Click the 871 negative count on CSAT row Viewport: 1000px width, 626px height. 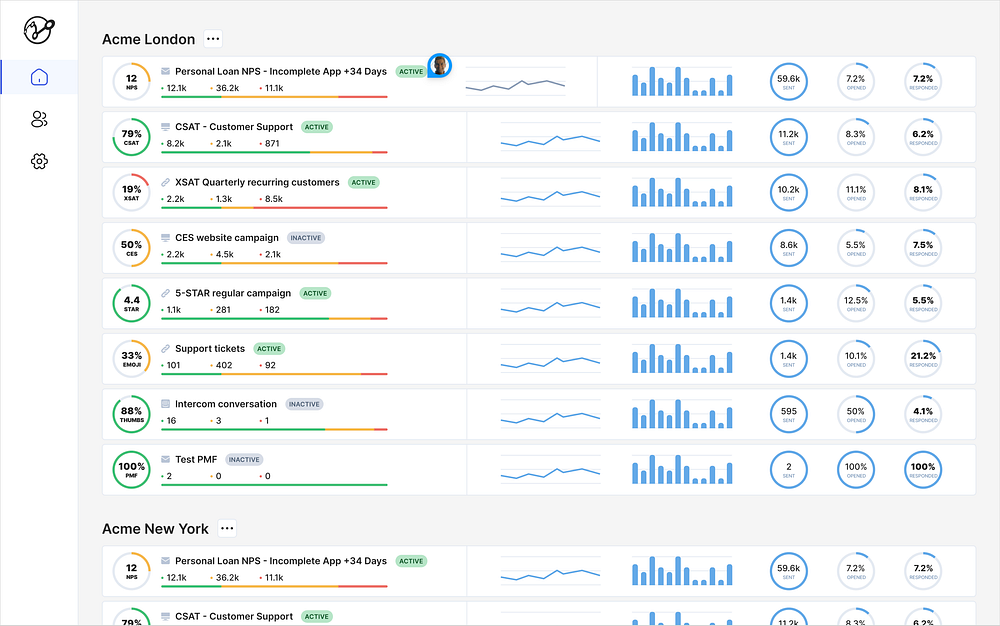click(272, 143)
